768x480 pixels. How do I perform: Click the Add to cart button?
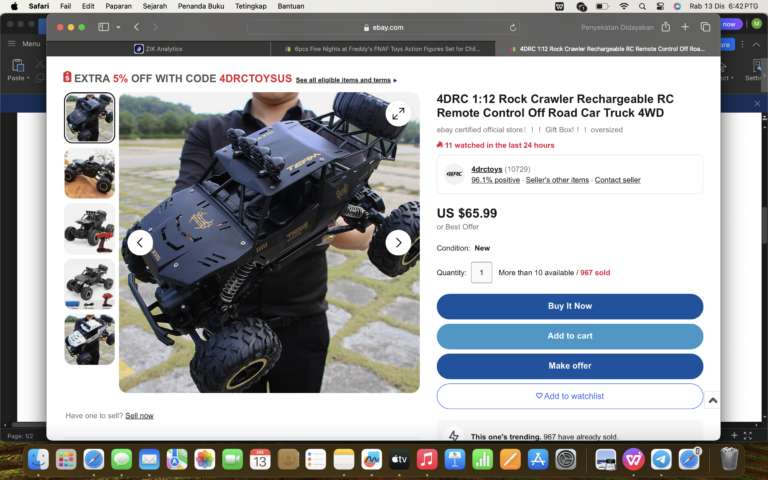click(x=569, y=336)
